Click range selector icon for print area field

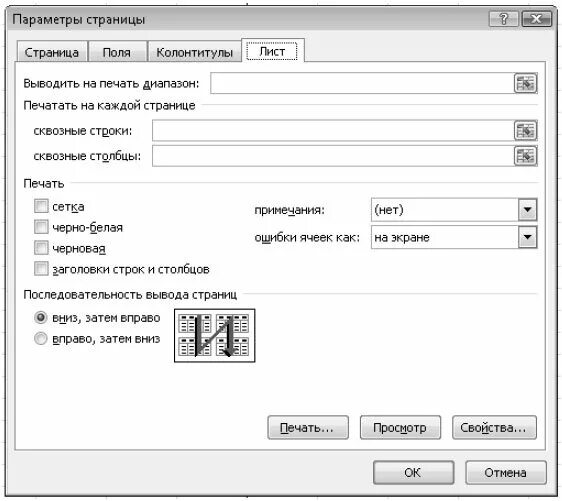point(525,84)
